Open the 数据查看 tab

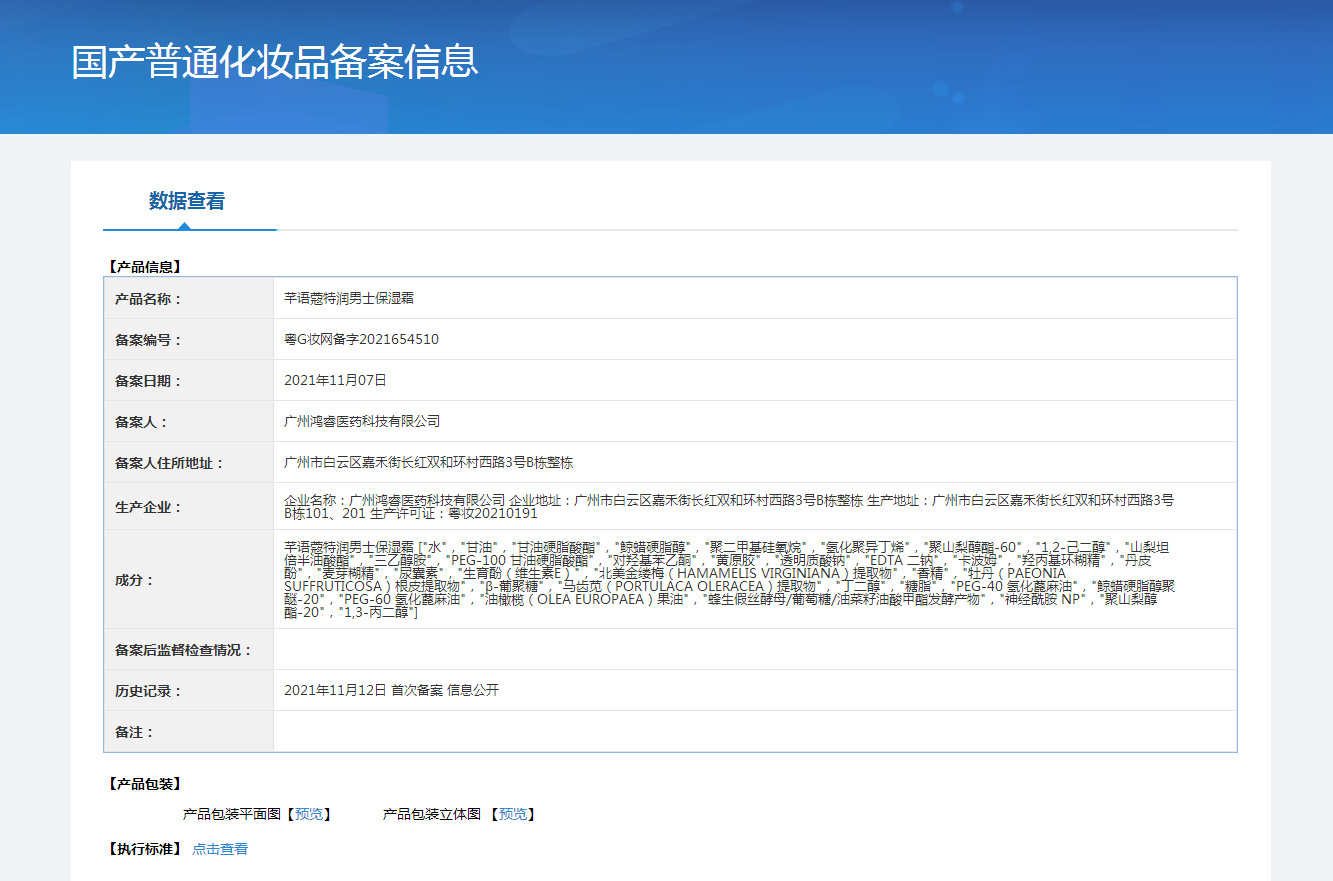pyautogui.click(x=187, y=201)
